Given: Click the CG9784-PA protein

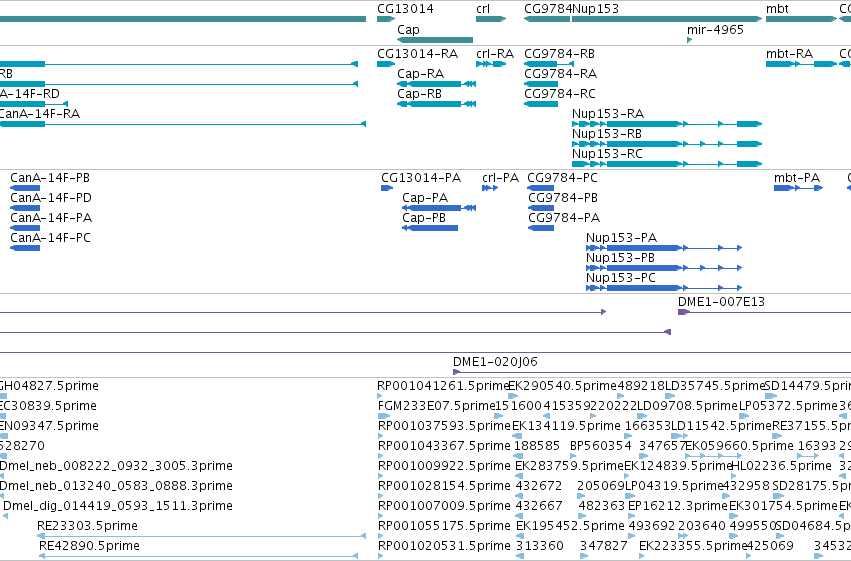Looking at the screenshot, I should [x=541, y=228].
